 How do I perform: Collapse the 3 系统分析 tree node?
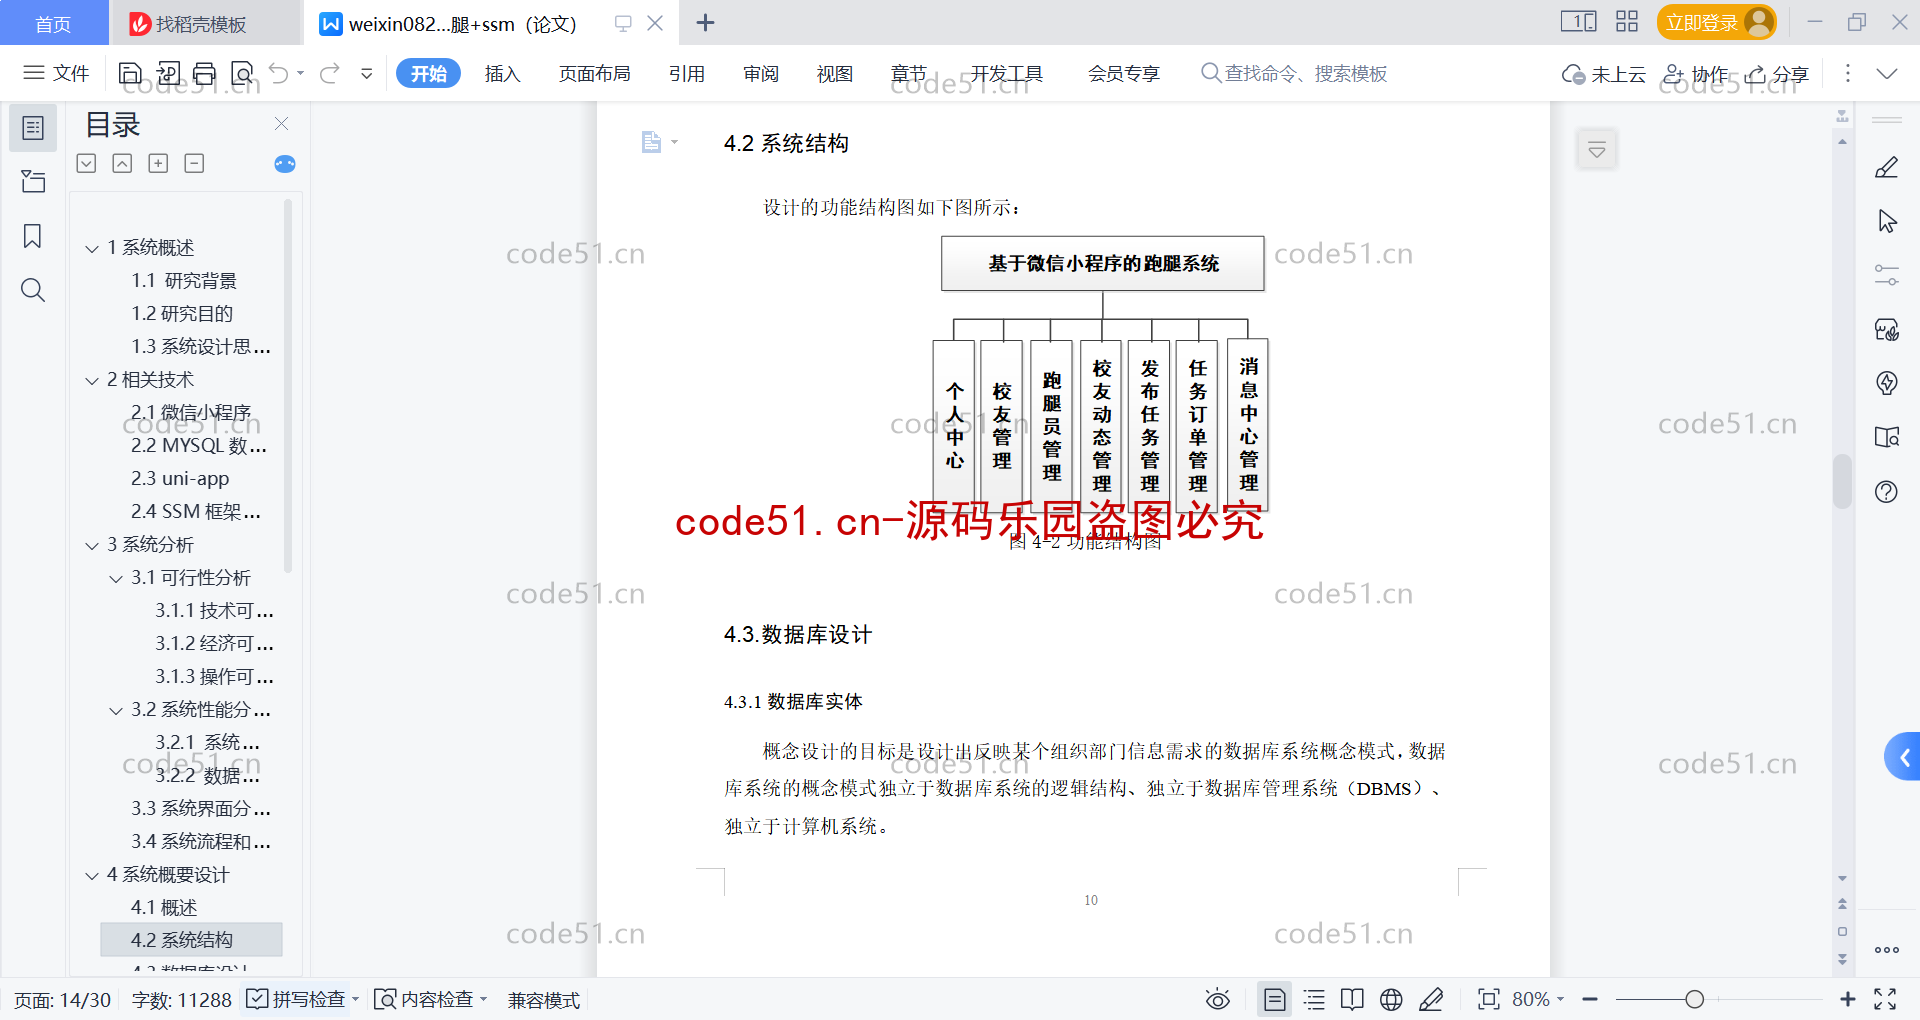92,545
